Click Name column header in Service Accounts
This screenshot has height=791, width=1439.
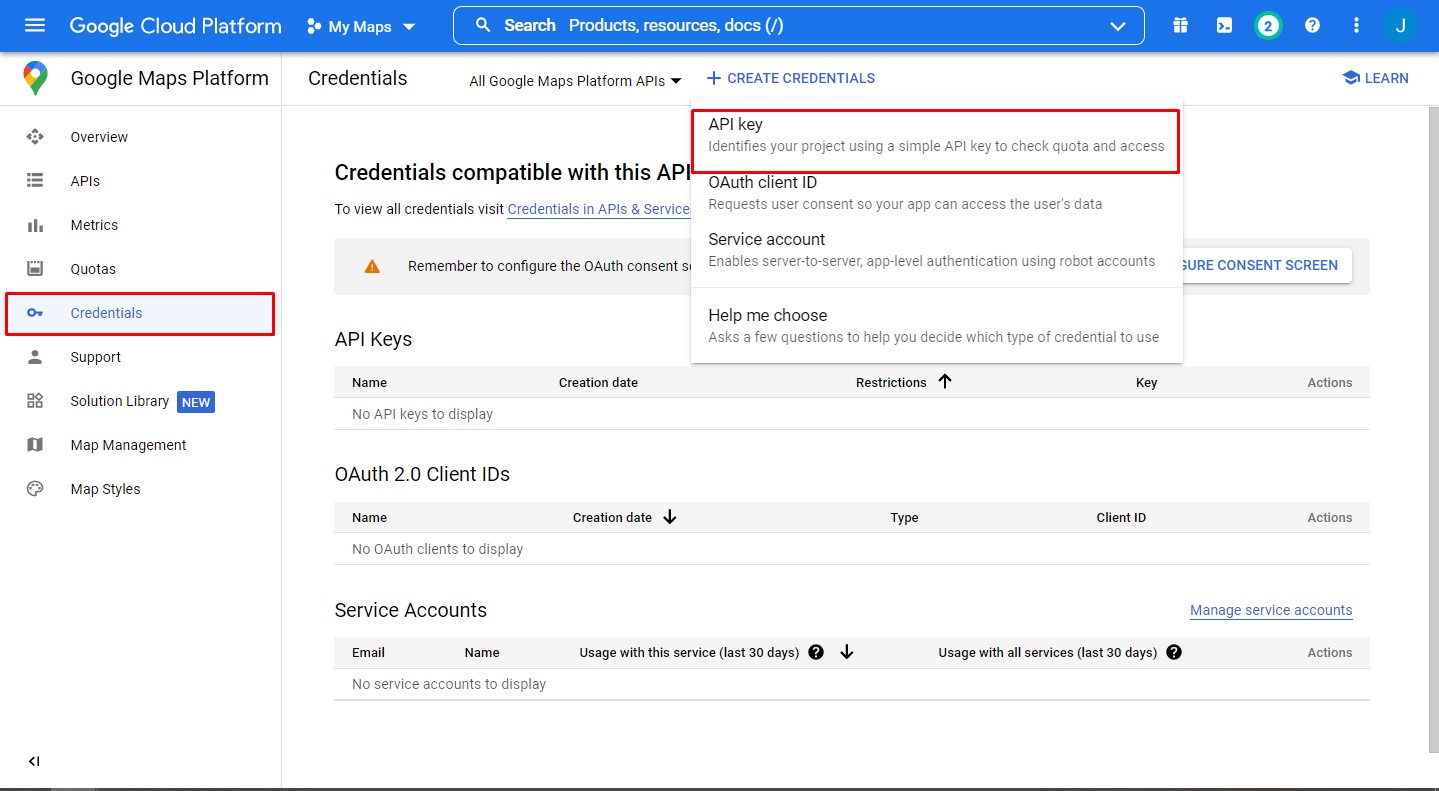pos(481,652)
